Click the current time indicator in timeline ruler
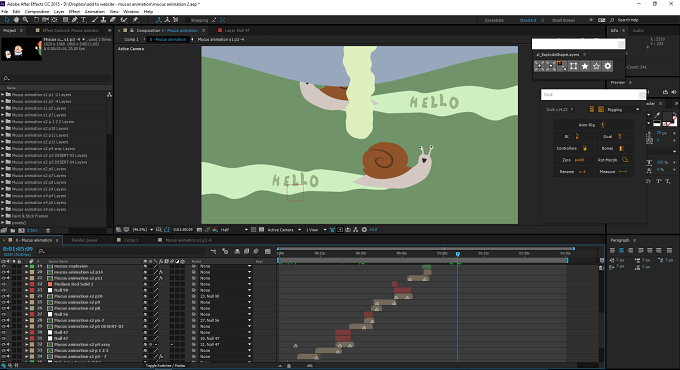This screenshot has width=680, height=370. click(x=458, y=254)
